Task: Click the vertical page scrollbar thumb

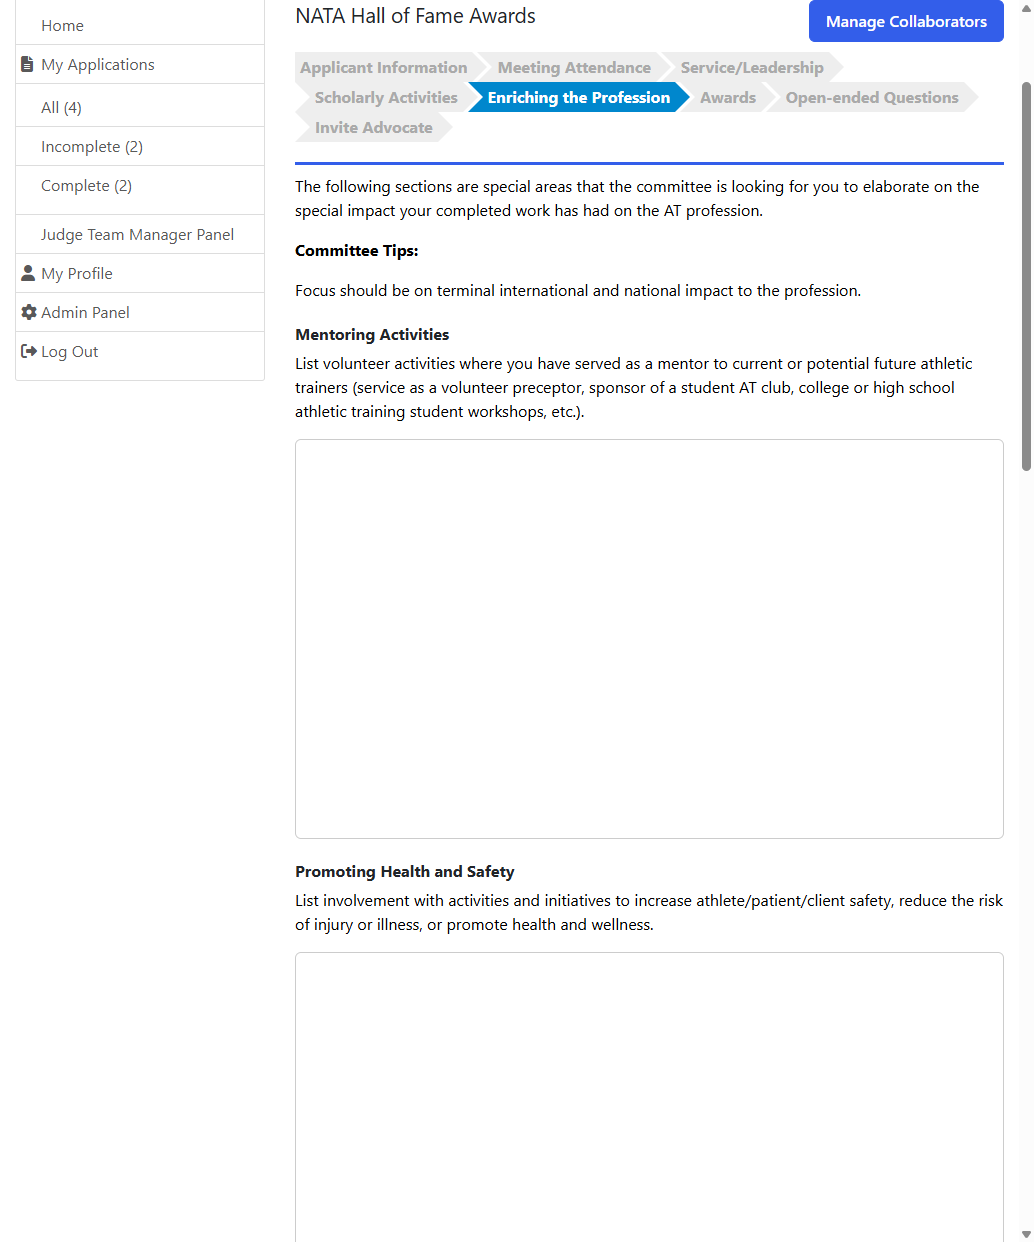Action: coord(1026,275)
